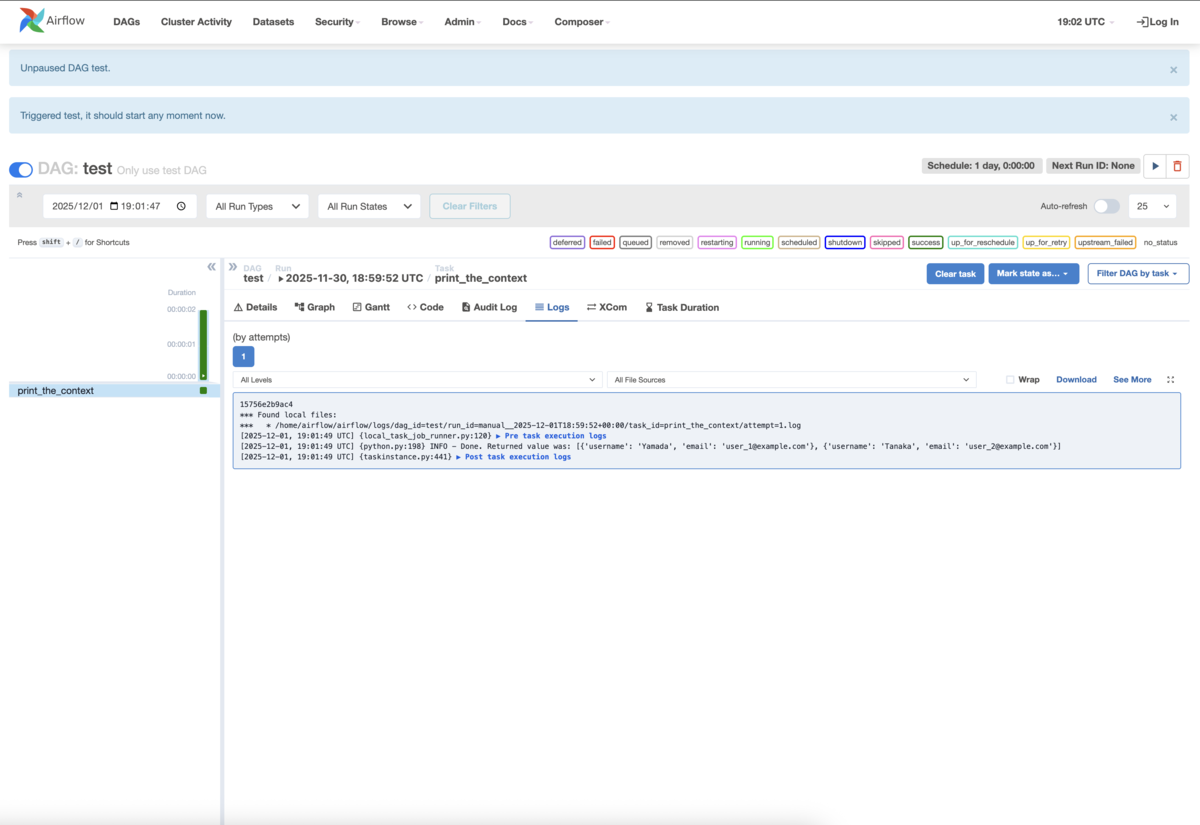Open the Task Duration tab
Screen dimensions: 1200x825
coord(682,307)
